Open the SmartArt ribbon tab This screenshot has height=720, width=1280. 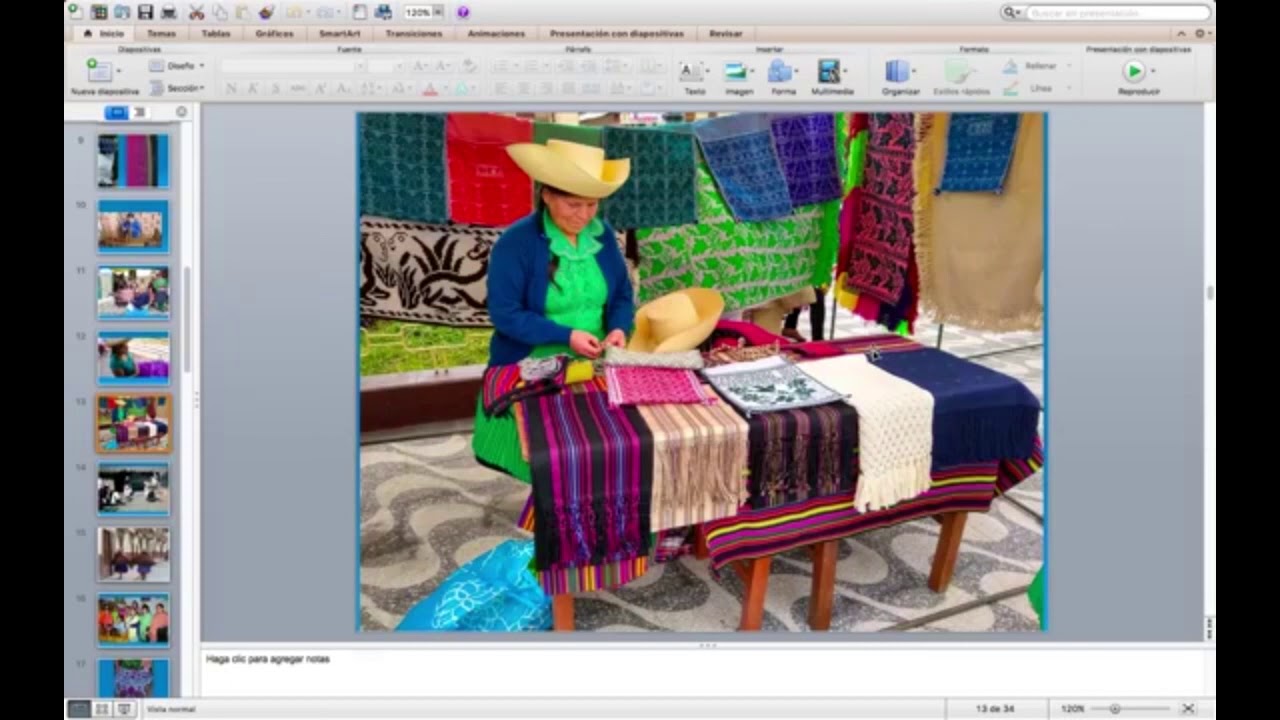pos(339,33)
